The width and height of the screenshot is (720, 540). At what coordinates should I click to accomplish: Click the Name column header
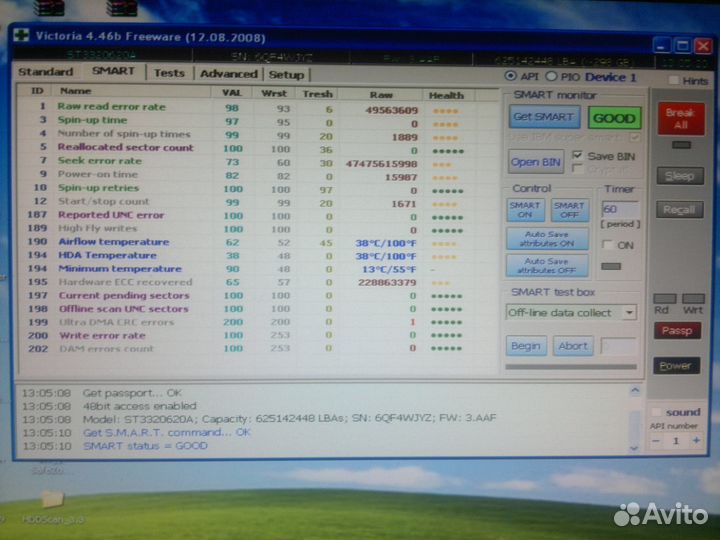75,91
